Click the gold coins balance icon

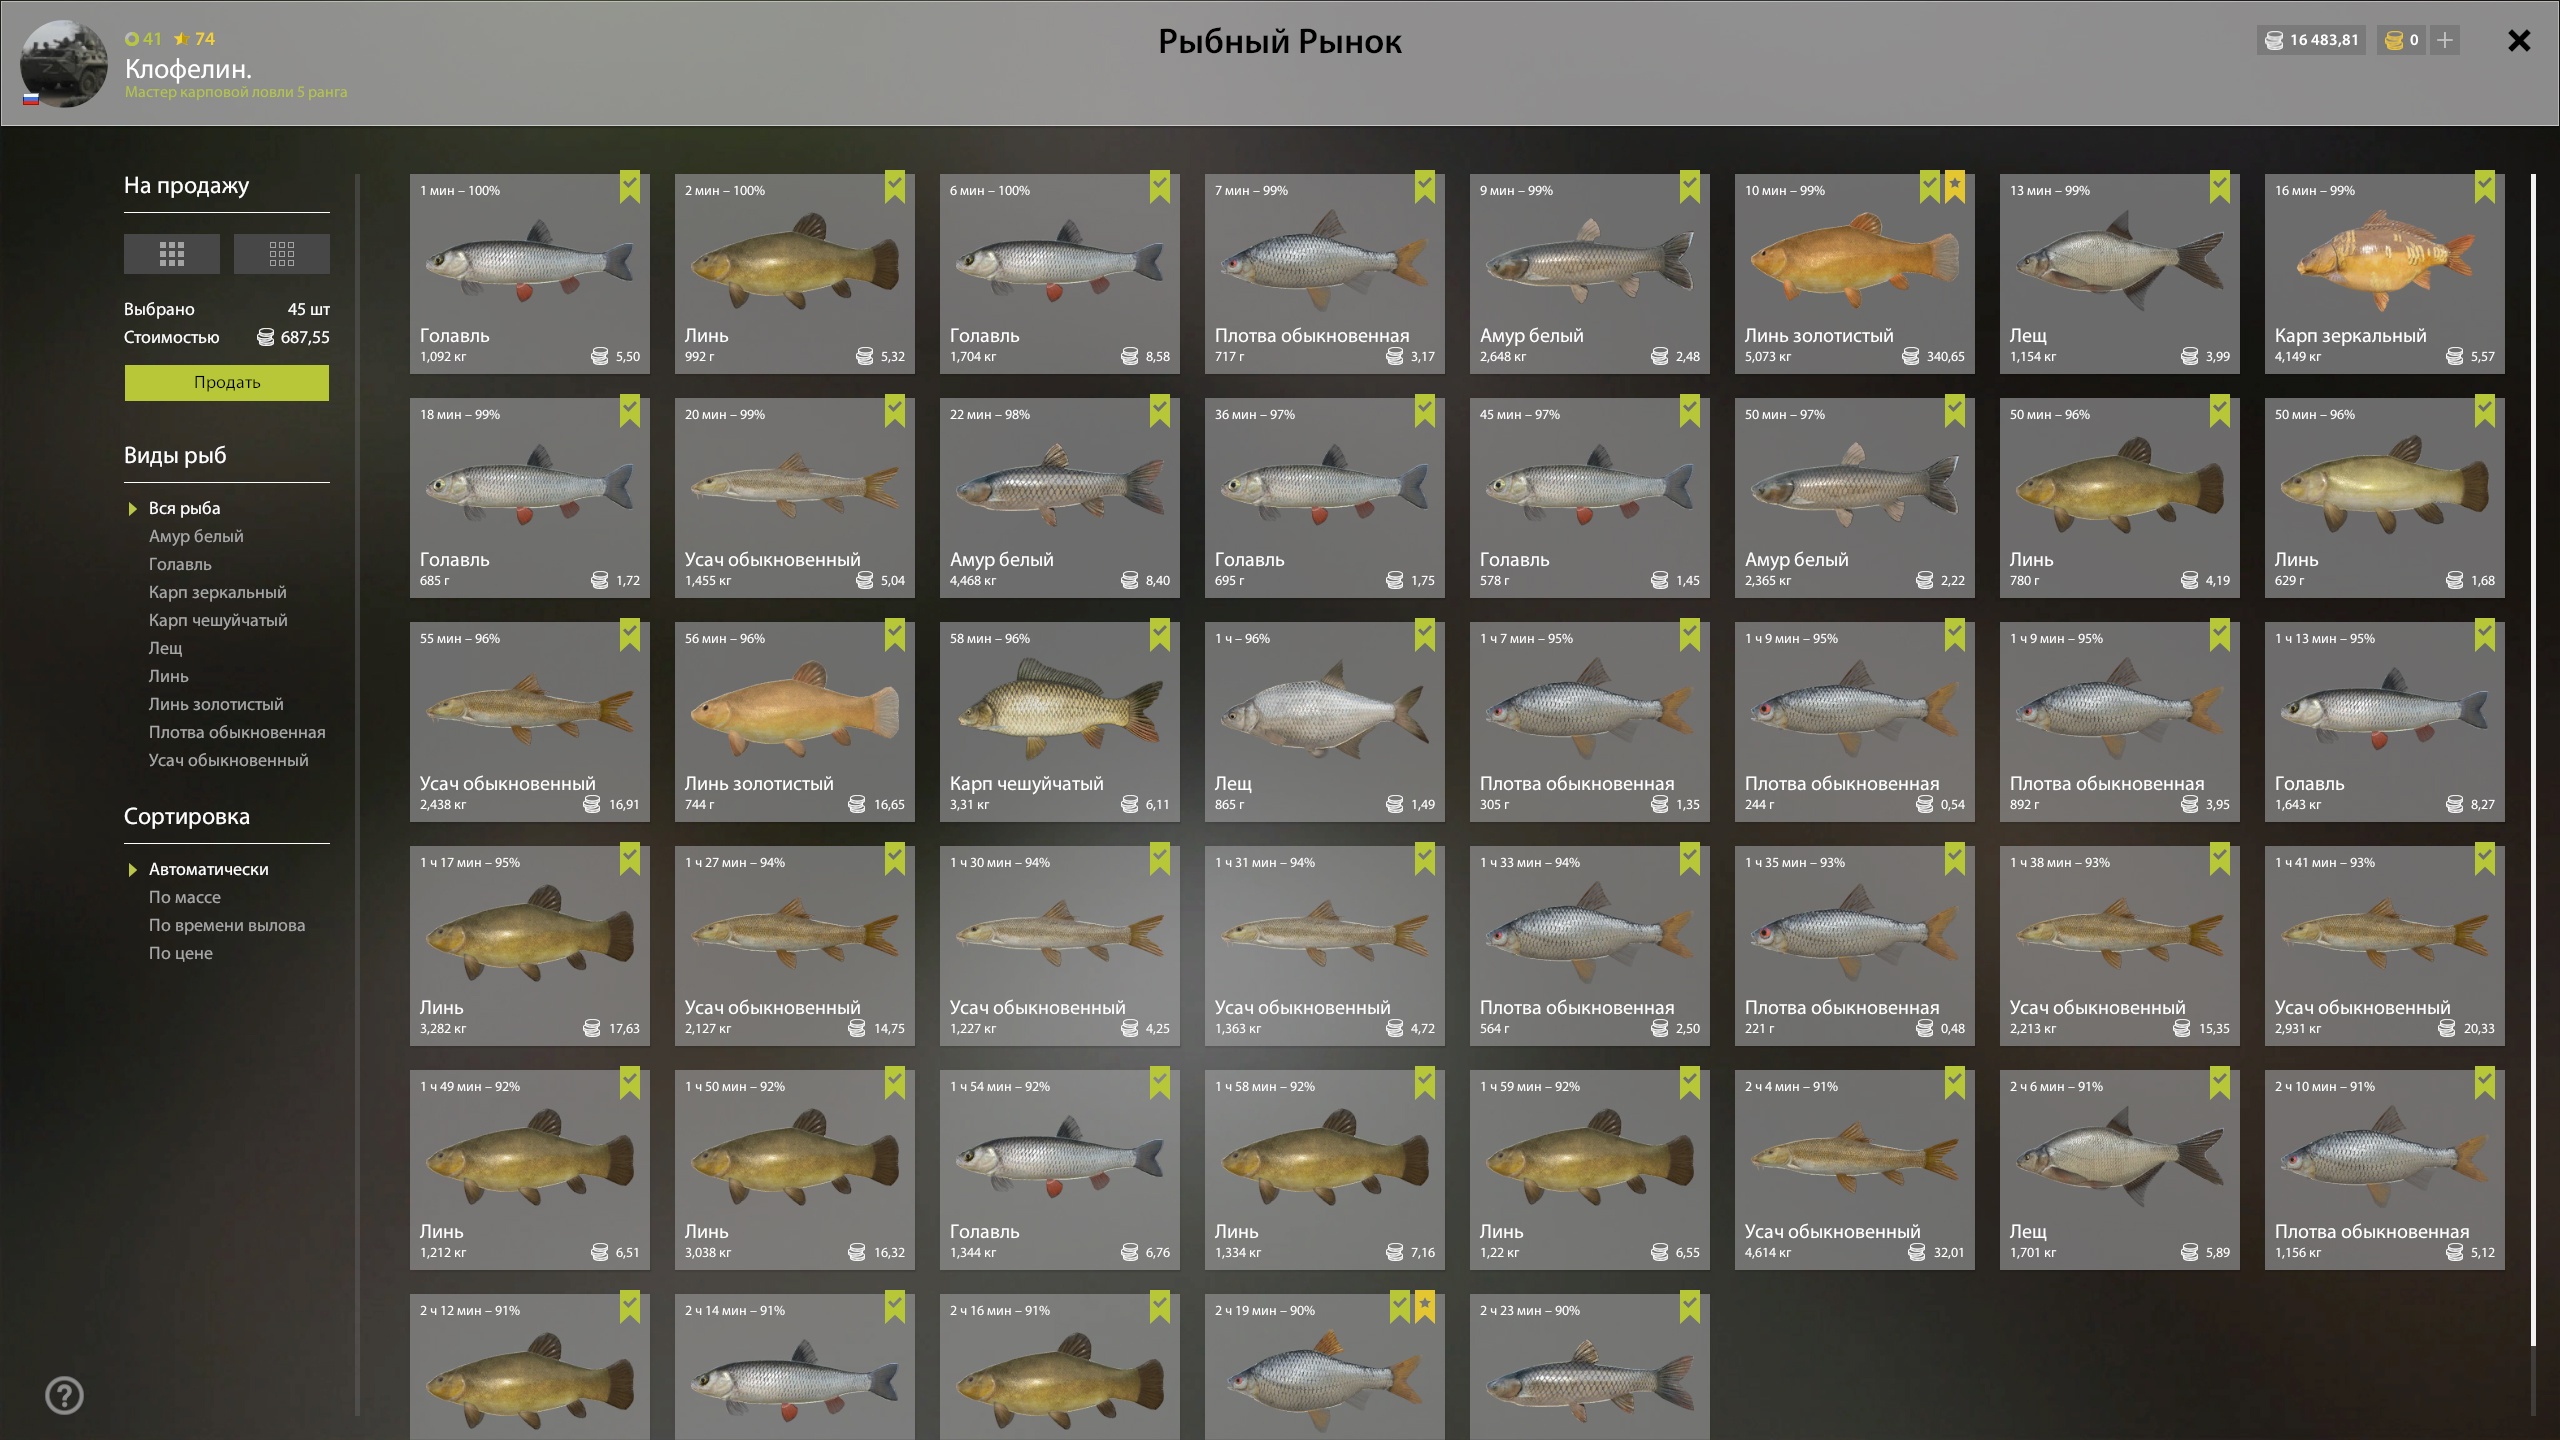(2394, 40)
